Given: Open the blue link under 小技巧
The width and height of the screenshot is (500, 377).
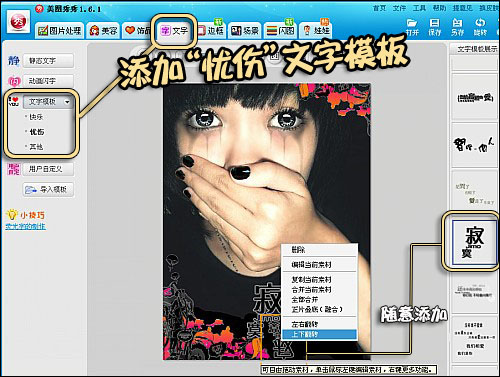Looking at the screenshot, I should click(x=25, y=227).
